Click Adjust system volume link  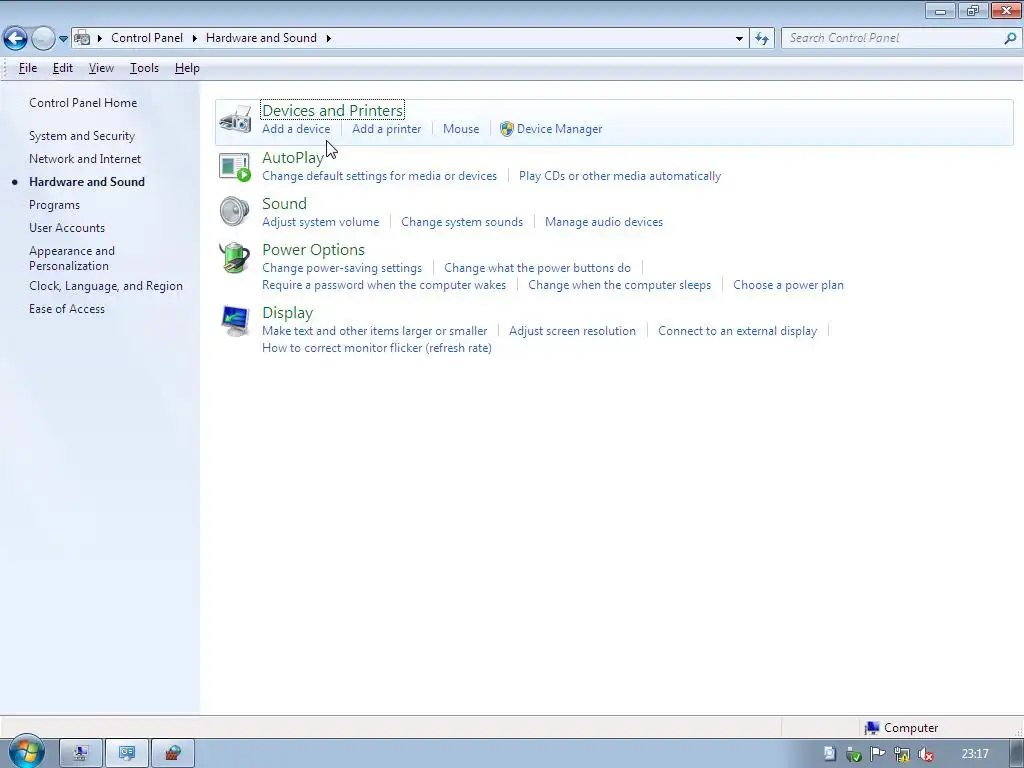click(x=321, y=222)
